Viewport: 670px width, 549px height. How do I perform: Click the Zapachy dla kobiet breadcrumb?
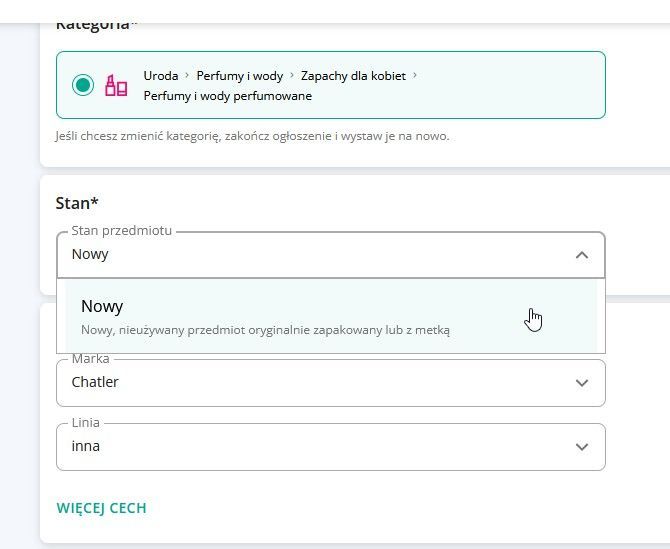(x=353, y=76)
